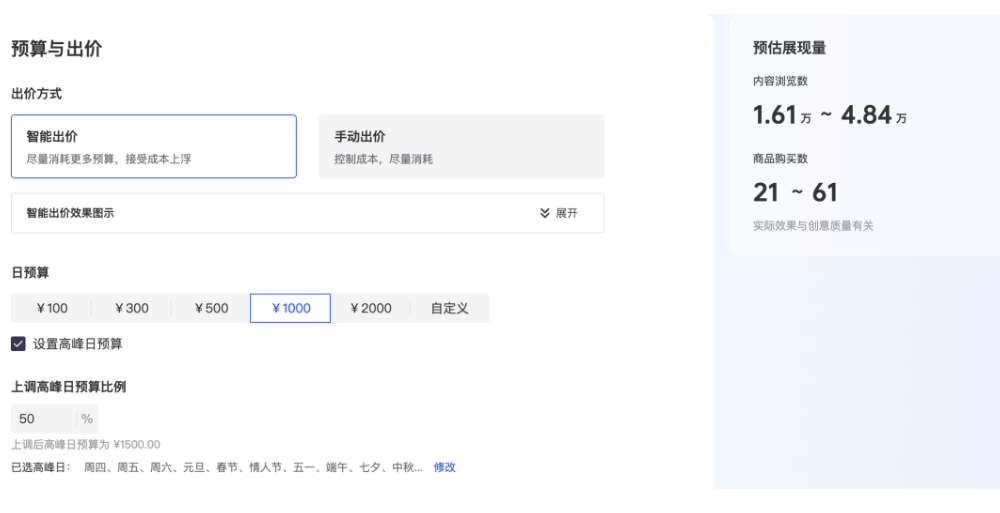Click the 1.61 万 ~ 4.84 万 estimate

click(830, 115)
